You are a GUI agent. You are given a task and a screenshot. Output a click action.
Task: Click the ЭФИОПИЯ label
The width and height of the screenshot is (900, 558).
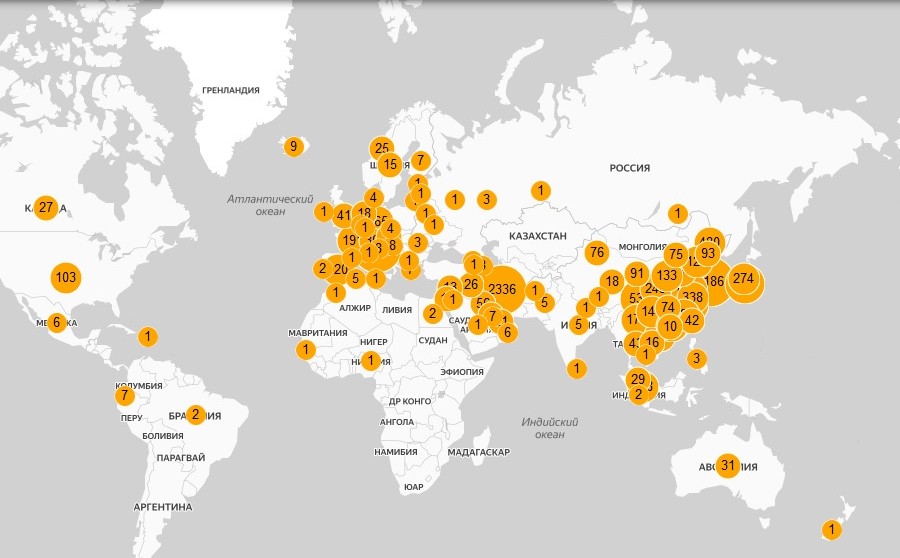click(462, 372)
